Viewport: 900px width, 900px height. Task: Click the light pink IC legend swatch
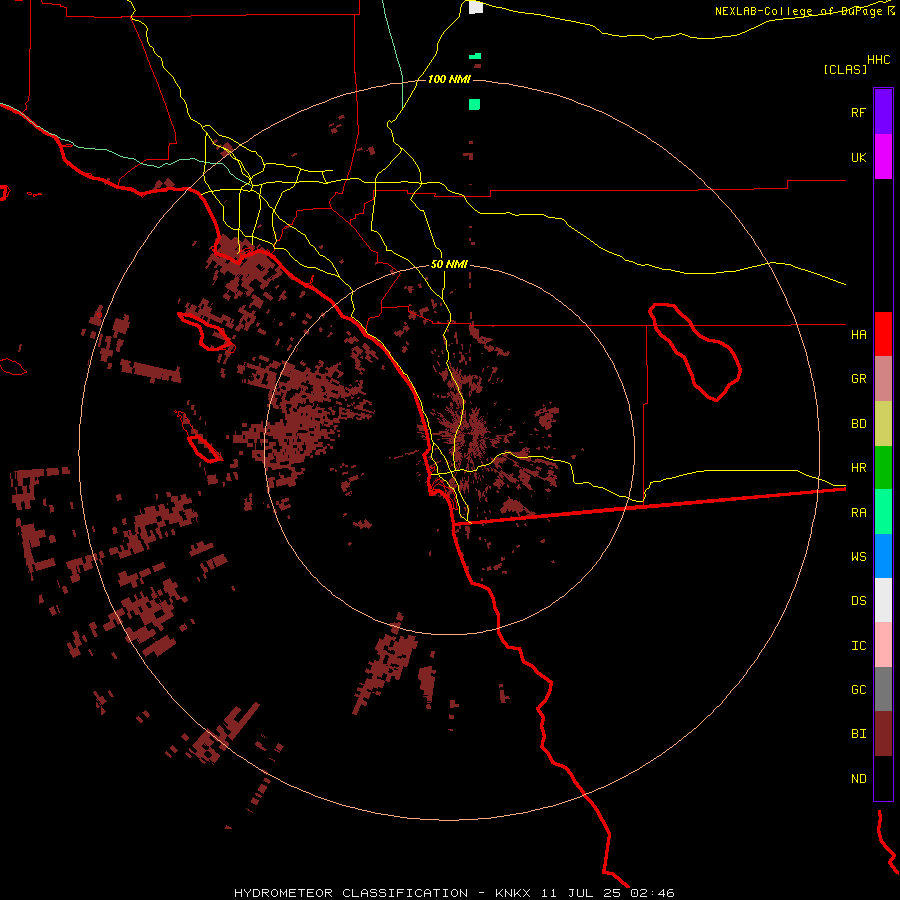[x=883, y=645]
